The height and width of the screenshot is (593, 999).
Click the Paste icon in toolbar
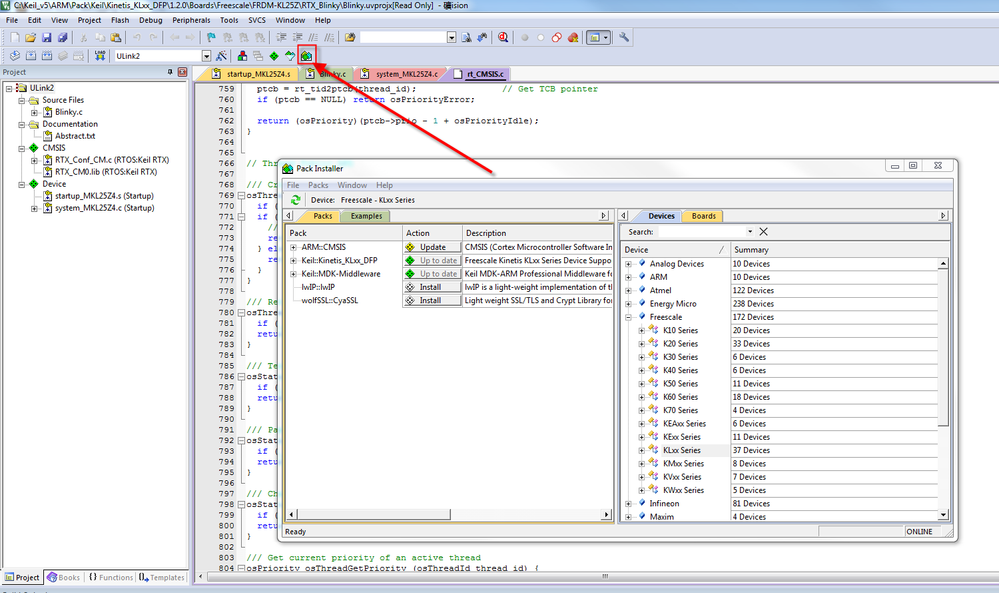115,38
